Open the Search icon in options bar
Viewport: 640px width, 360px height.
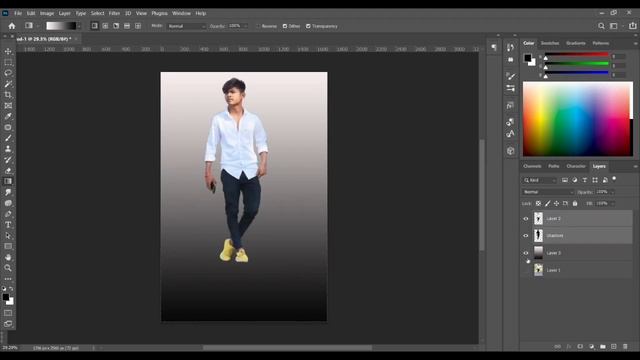601,26
